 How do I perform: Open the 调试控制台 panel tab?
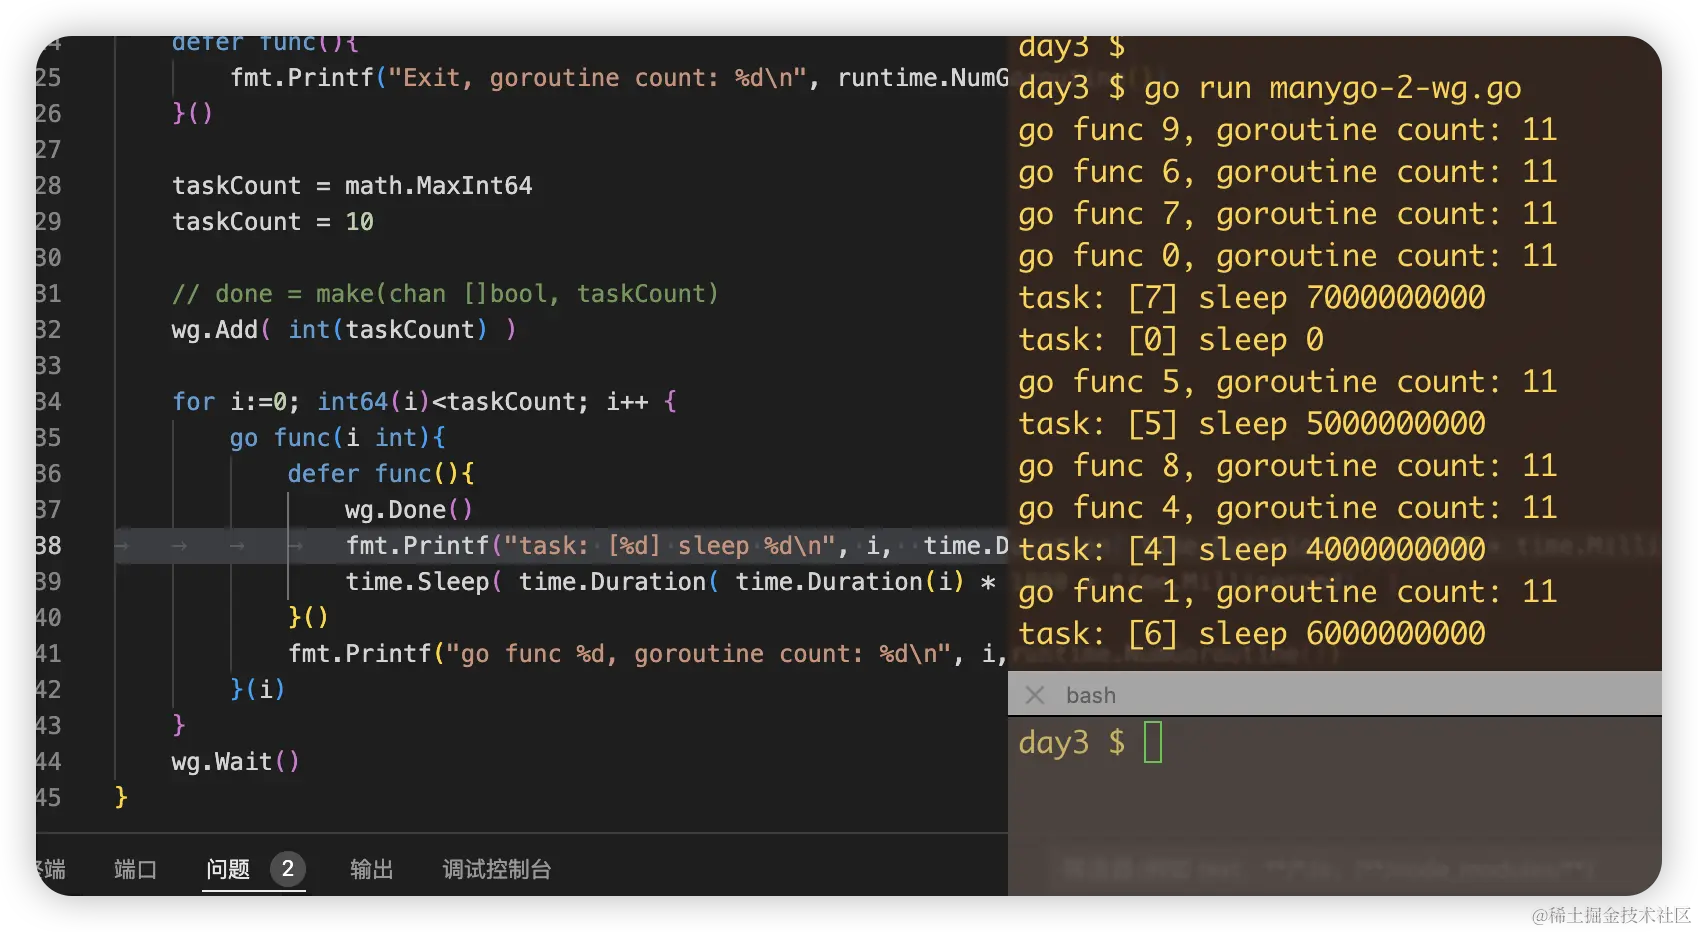click(x=497, y=869)
